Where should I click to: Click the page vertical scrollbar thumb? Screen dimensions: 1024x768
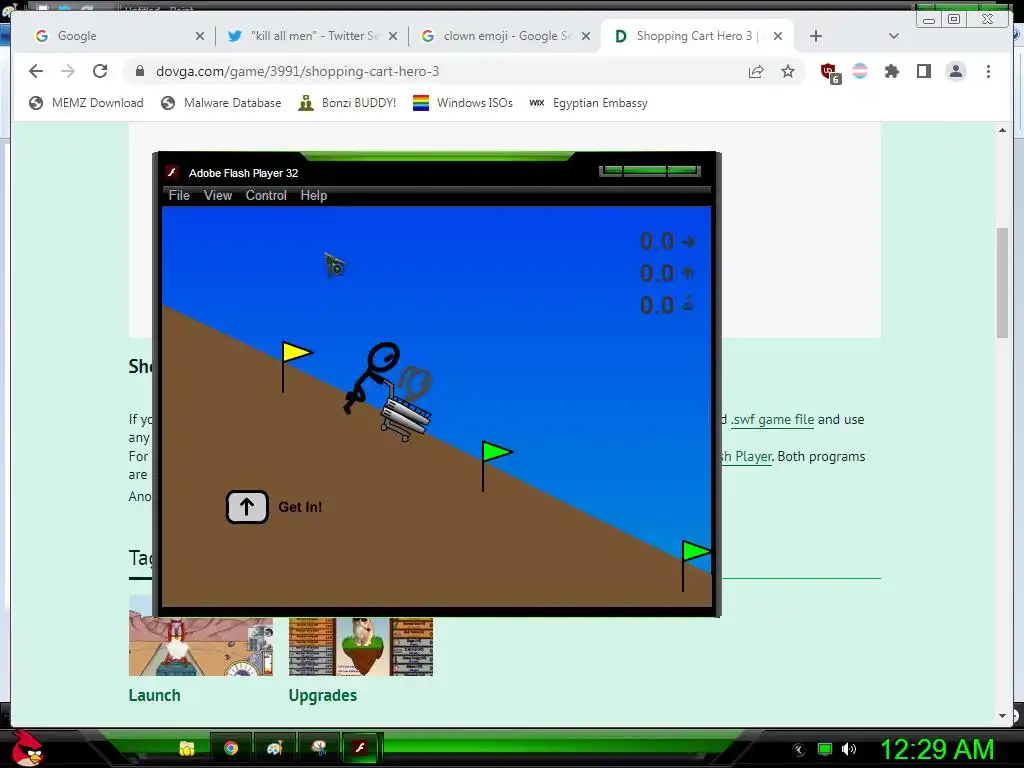1002,282
